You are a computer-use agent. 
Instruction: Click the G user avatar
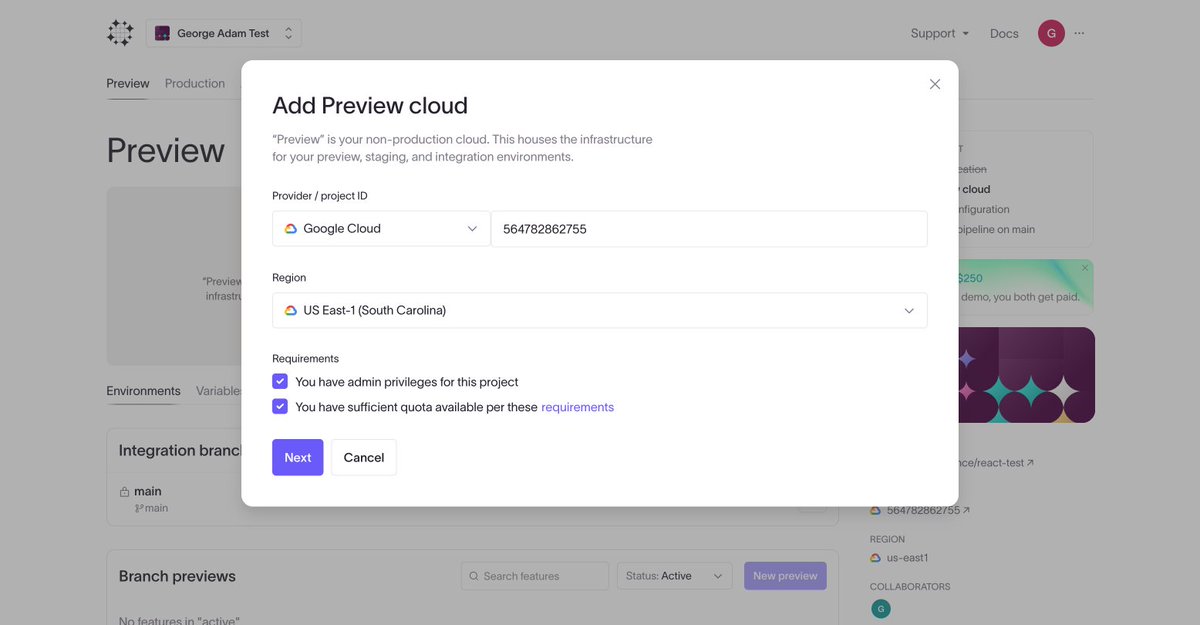point(1051,33)
